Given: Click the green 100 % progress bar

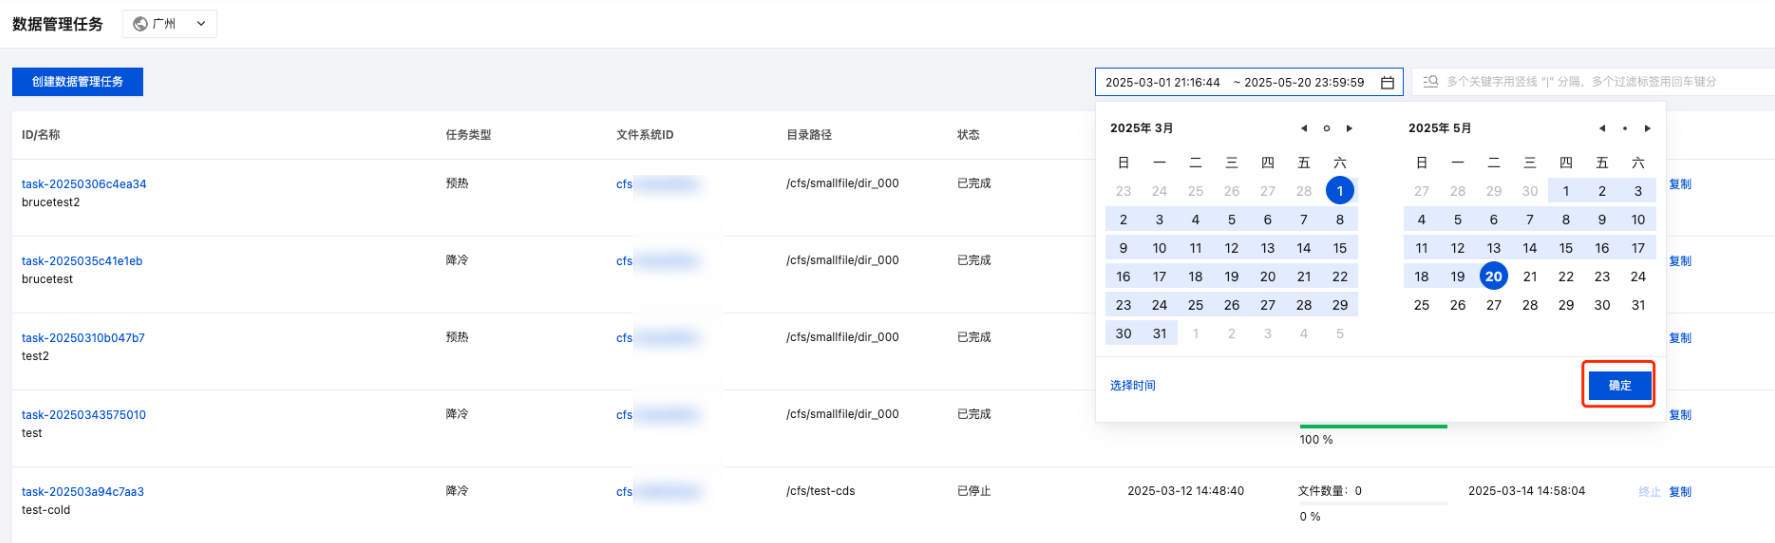Looking at the screenshot, I should coord(1373,426).
